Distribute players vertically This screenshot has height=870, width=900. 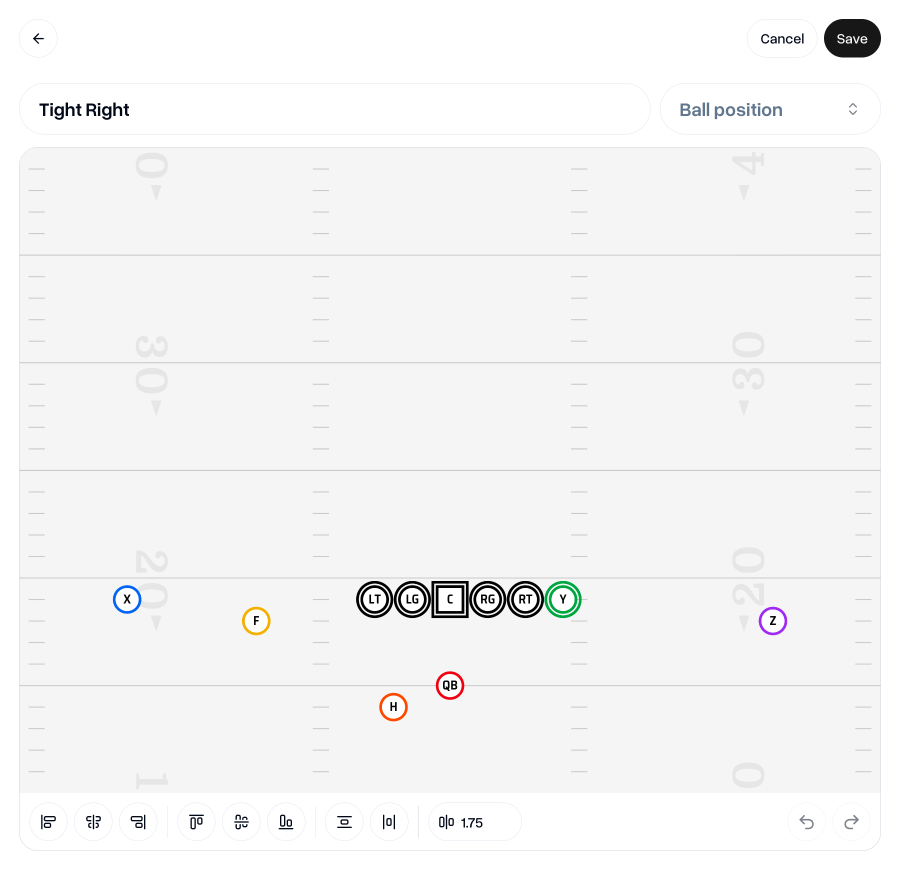pos(344,822)
